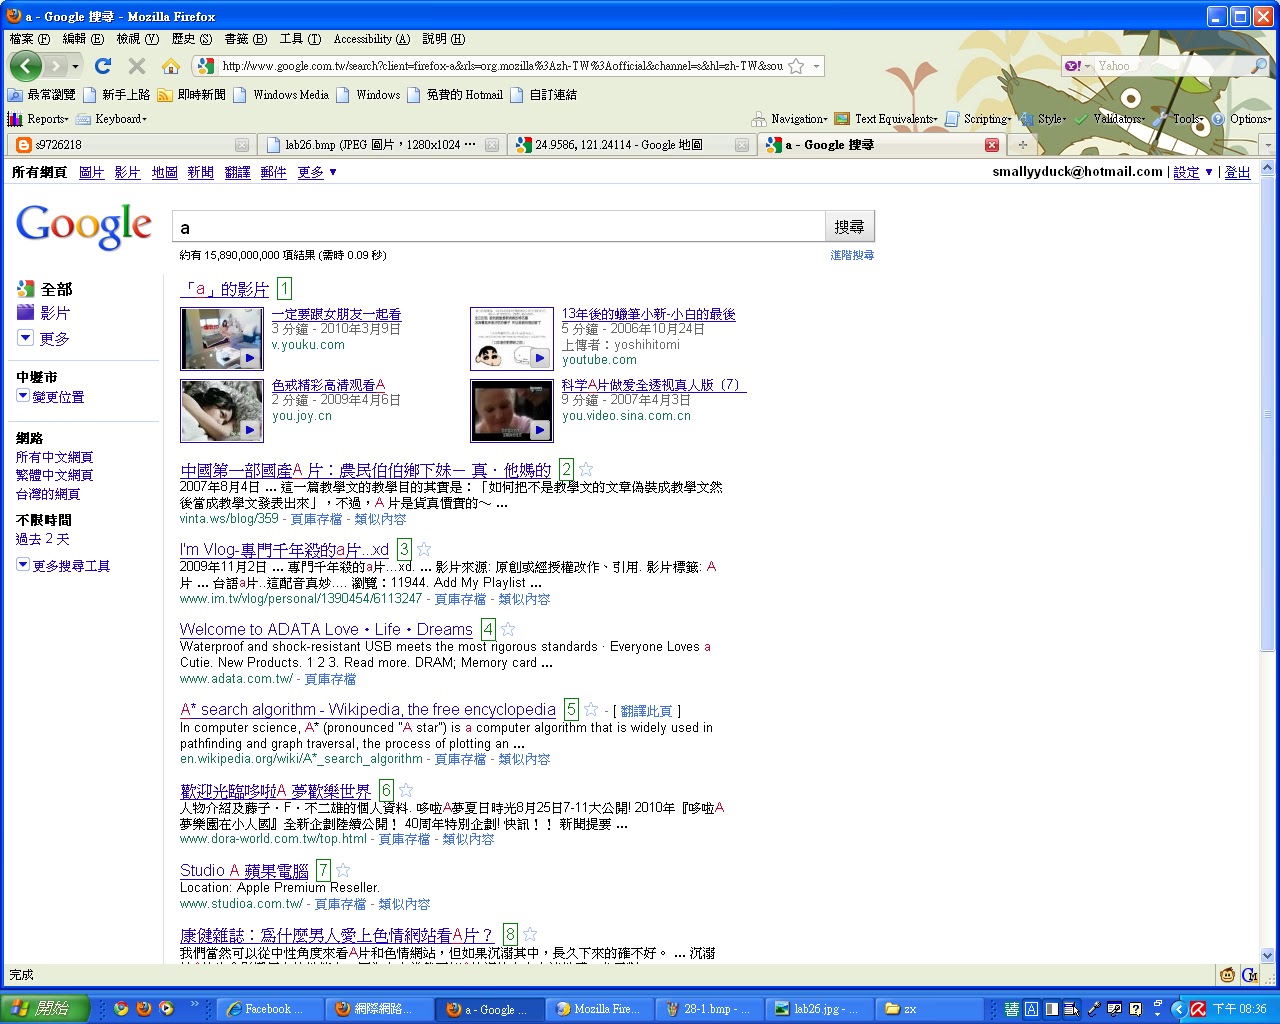Screen dimensions: 1280x1024
Task: Switch to the s9726218 tab
Action: (x=130, y=145)
